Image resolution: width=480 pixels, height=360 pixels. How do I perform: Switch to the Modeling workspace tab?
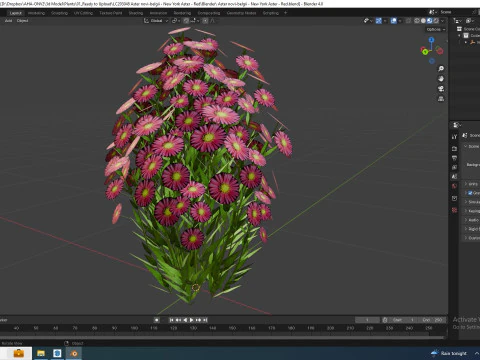pos(36,13)
